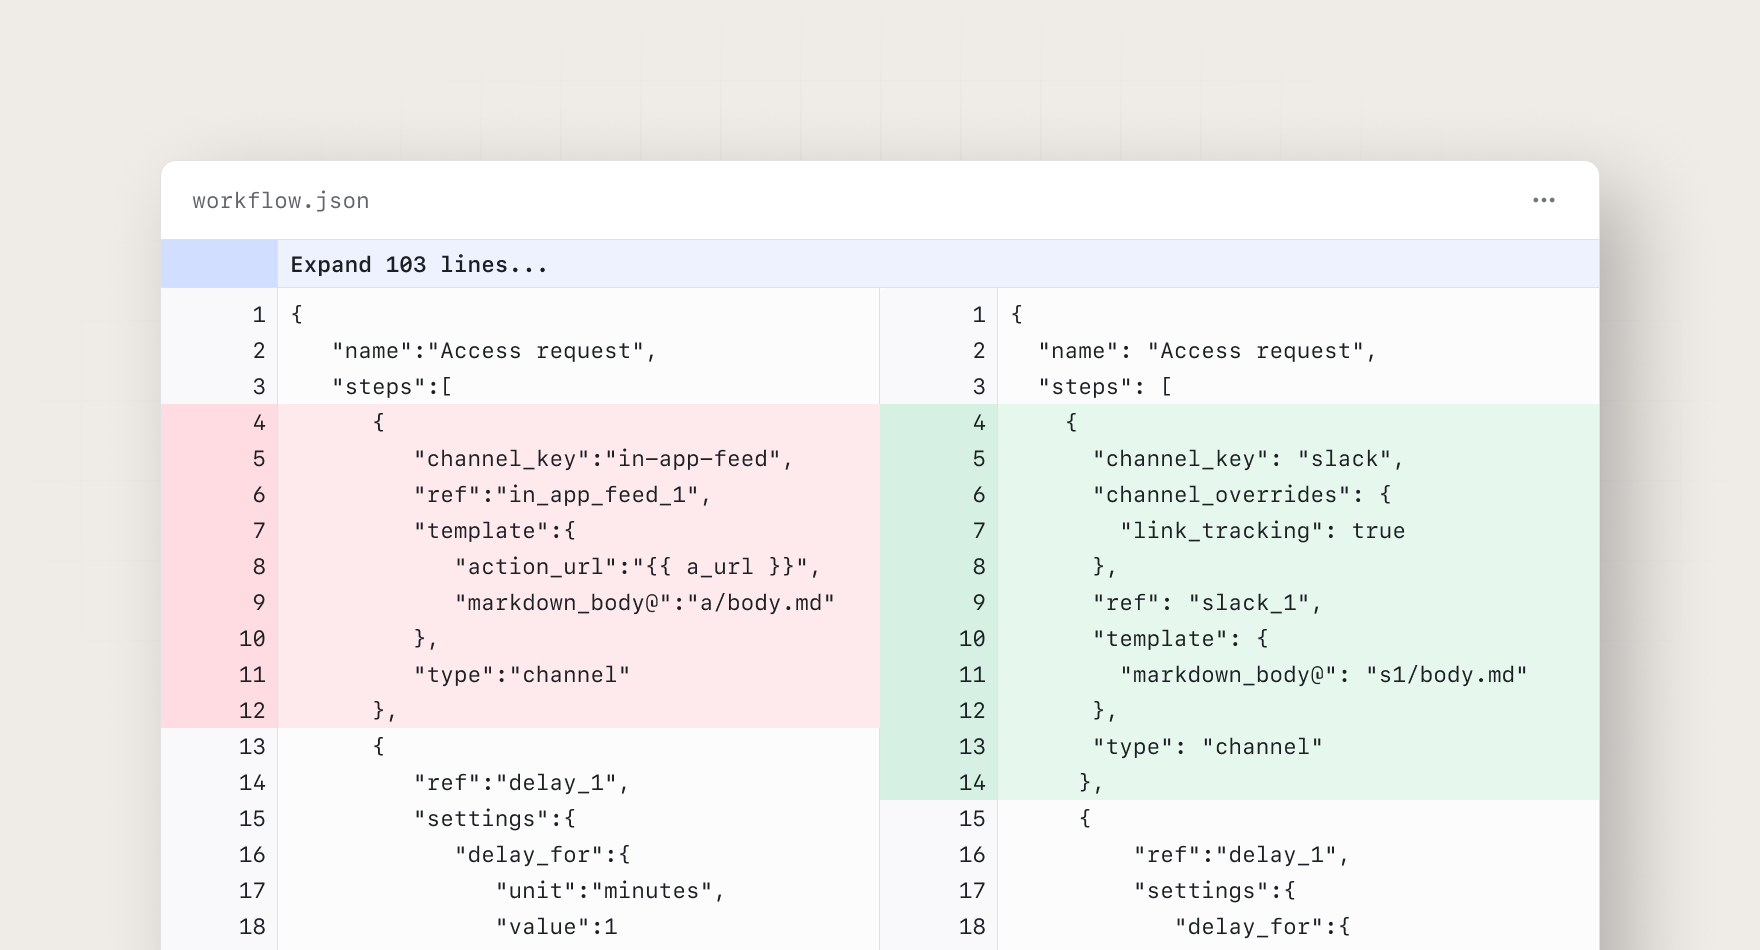Select the ref delay_1 line on left
The height and width of the screenshot is (950, 1760).
pyautogui.click(x=520, y=782)
